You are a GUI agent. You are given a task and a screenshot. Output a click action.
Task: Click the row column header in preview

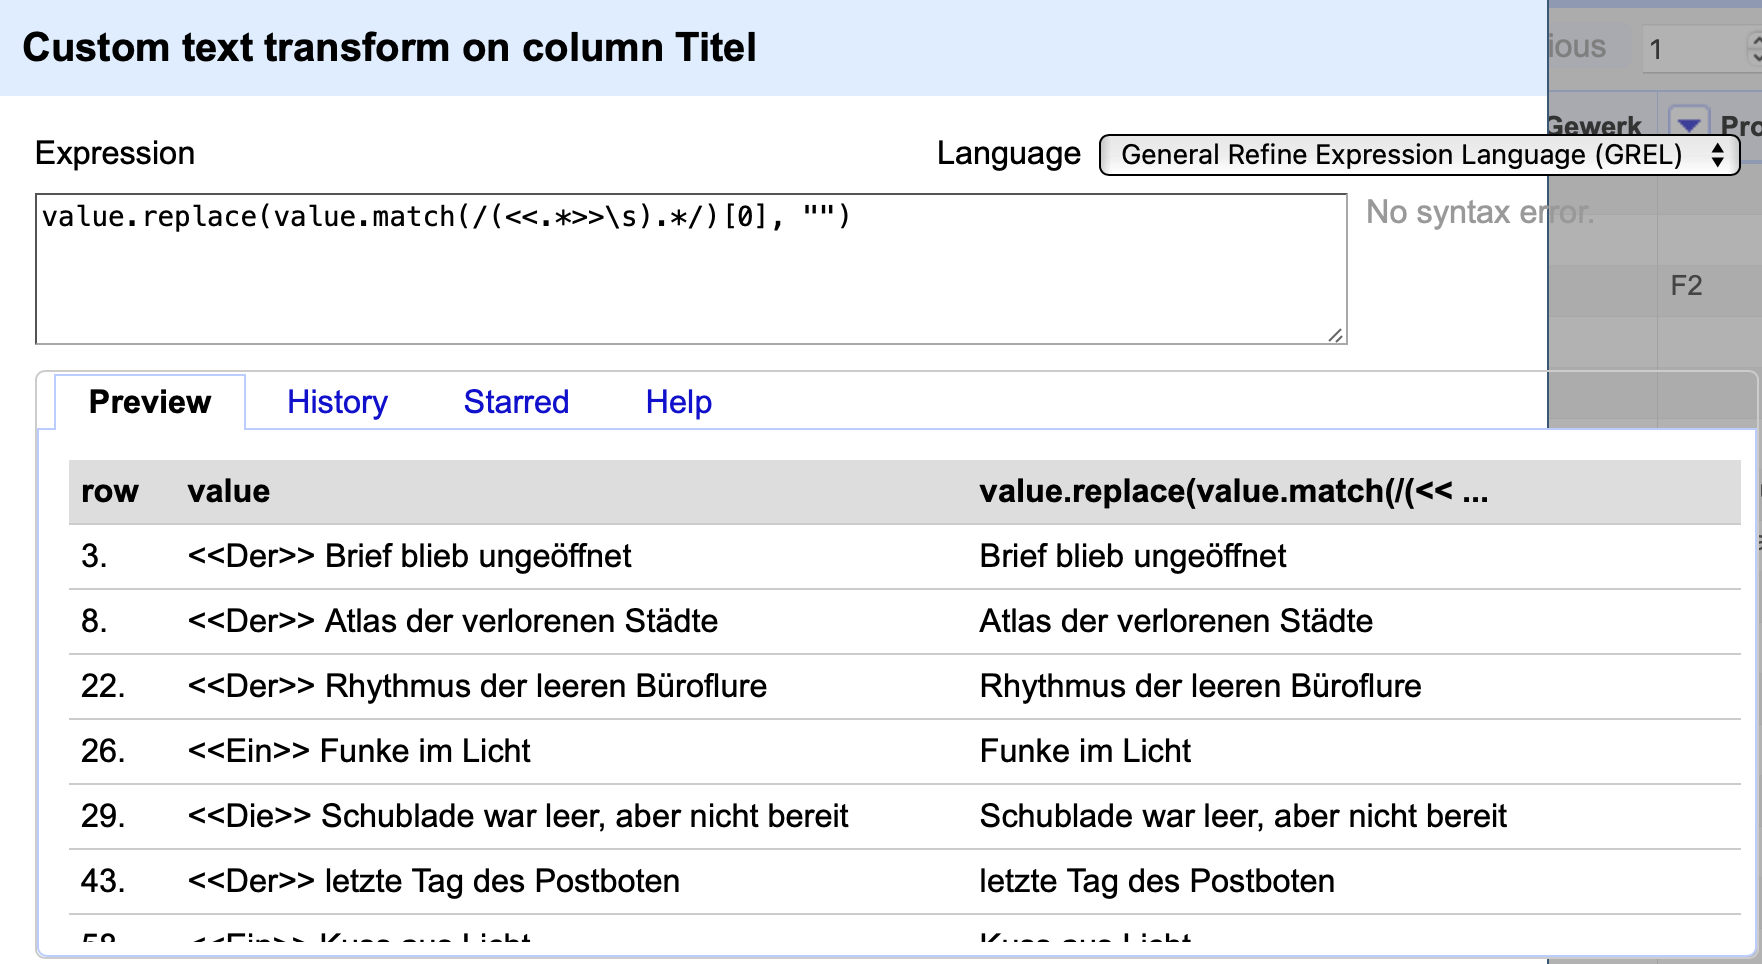click(110, 491)
